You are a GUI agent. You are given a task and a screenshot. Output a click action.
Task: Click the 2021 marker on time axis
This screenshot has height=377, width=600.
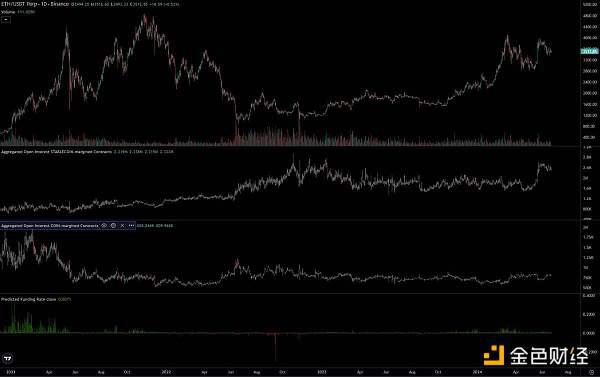pos(11,372)
